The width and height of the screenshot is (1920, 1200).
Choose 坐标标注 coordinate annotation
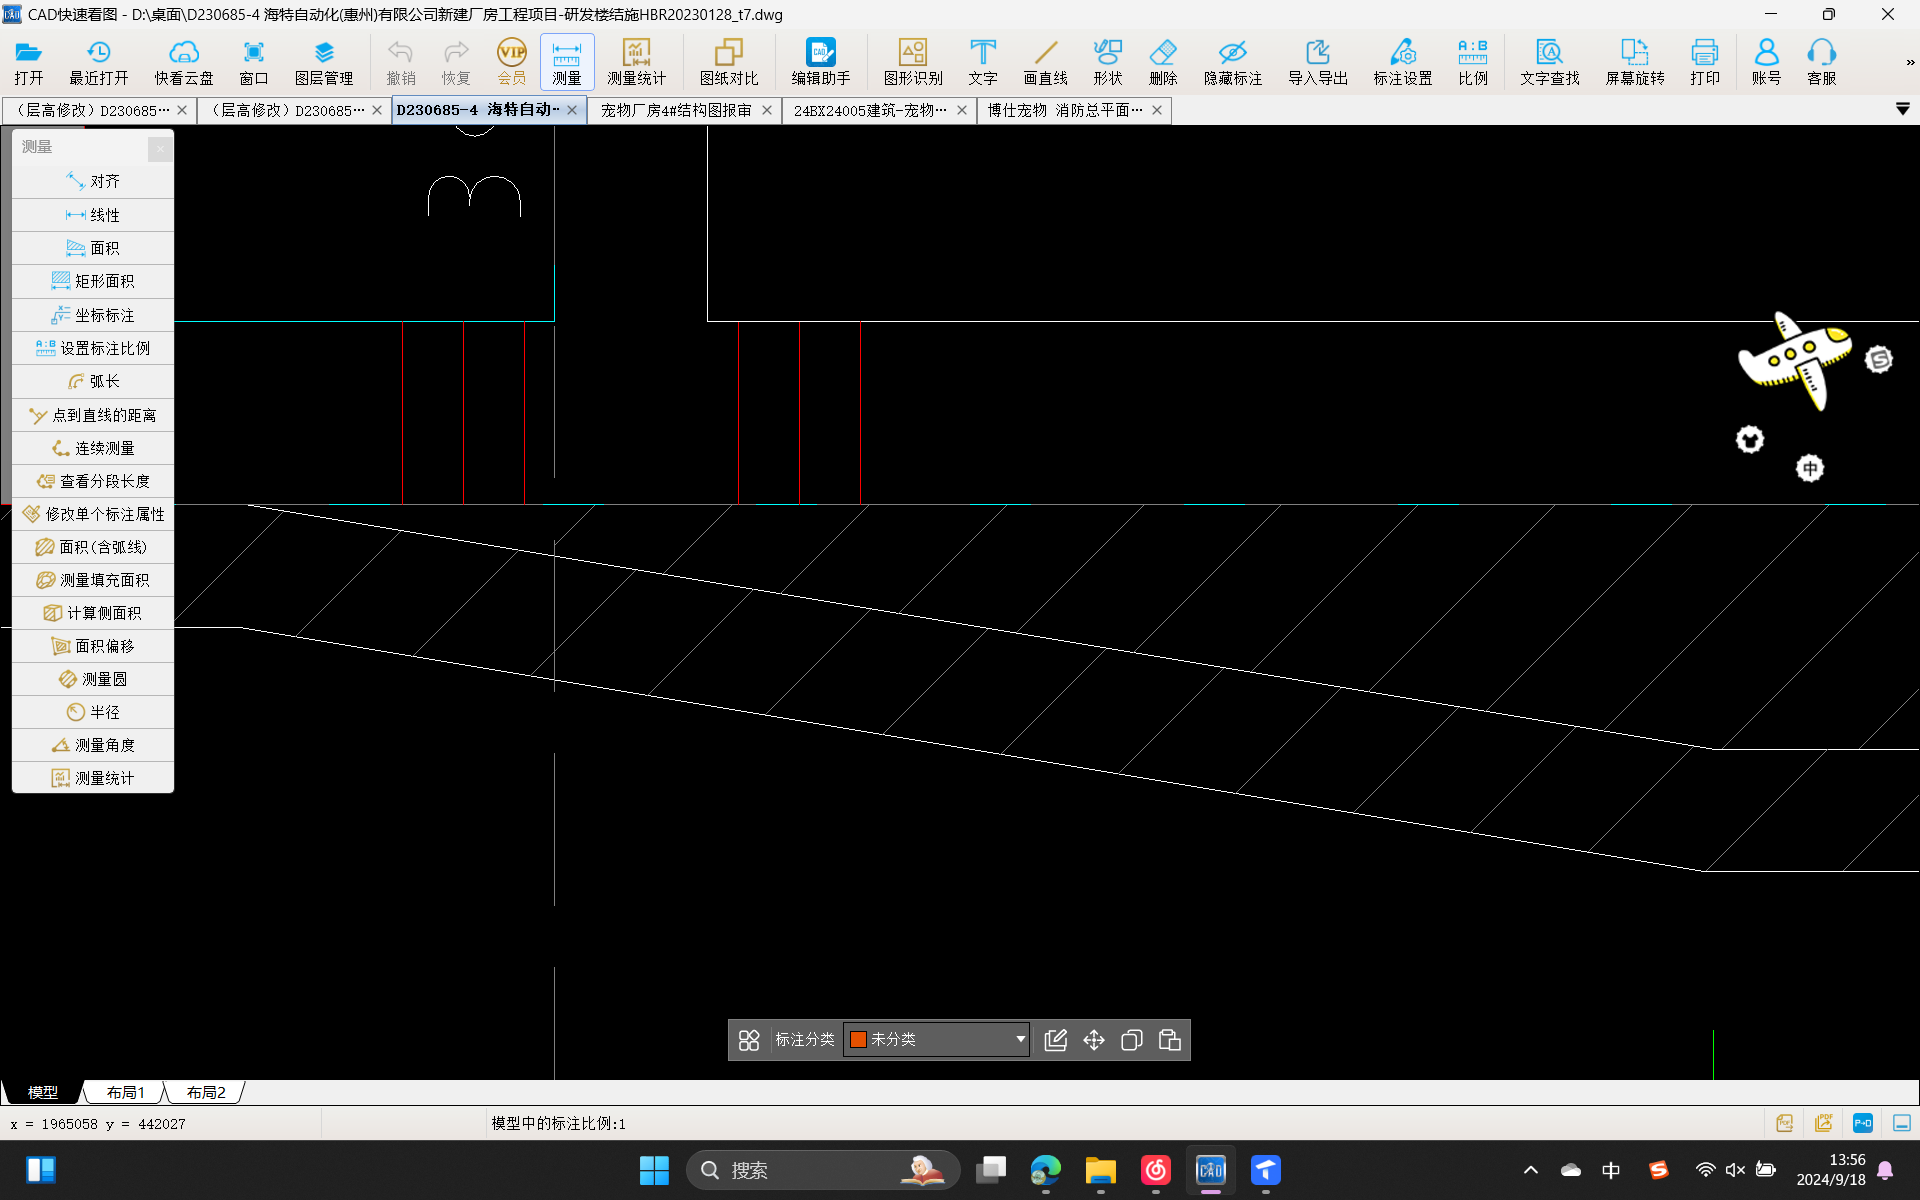(x=93, y=315)
